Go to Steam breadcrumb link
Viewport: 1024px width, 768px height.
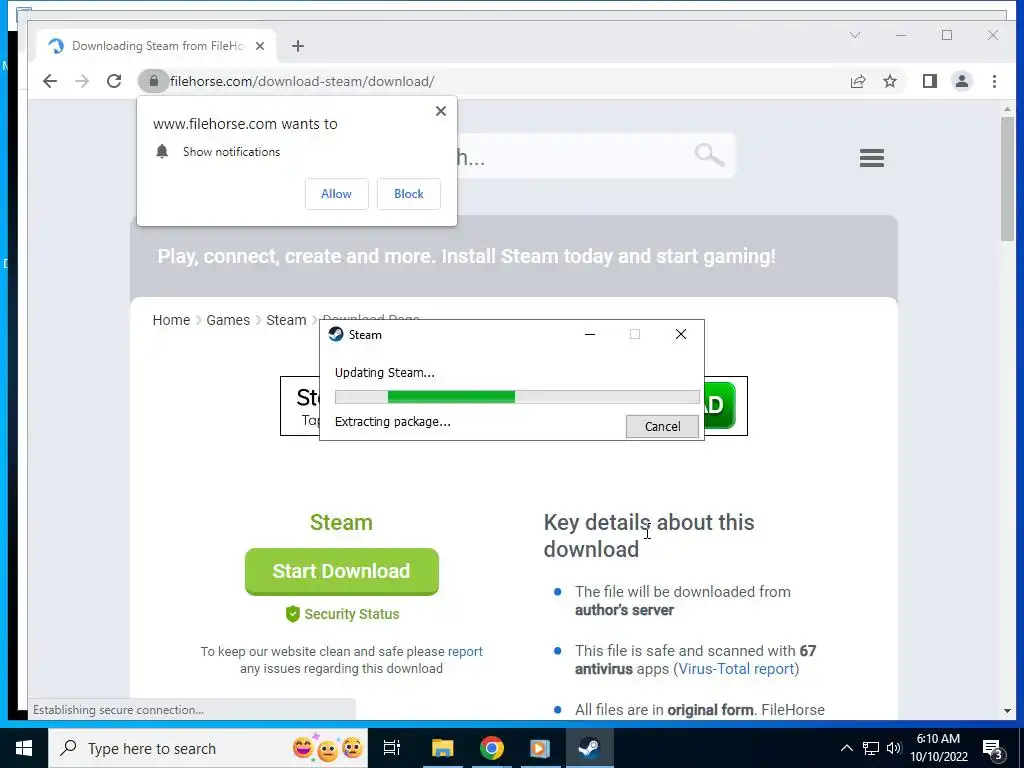pyautogui.click(x=286, y=320)
